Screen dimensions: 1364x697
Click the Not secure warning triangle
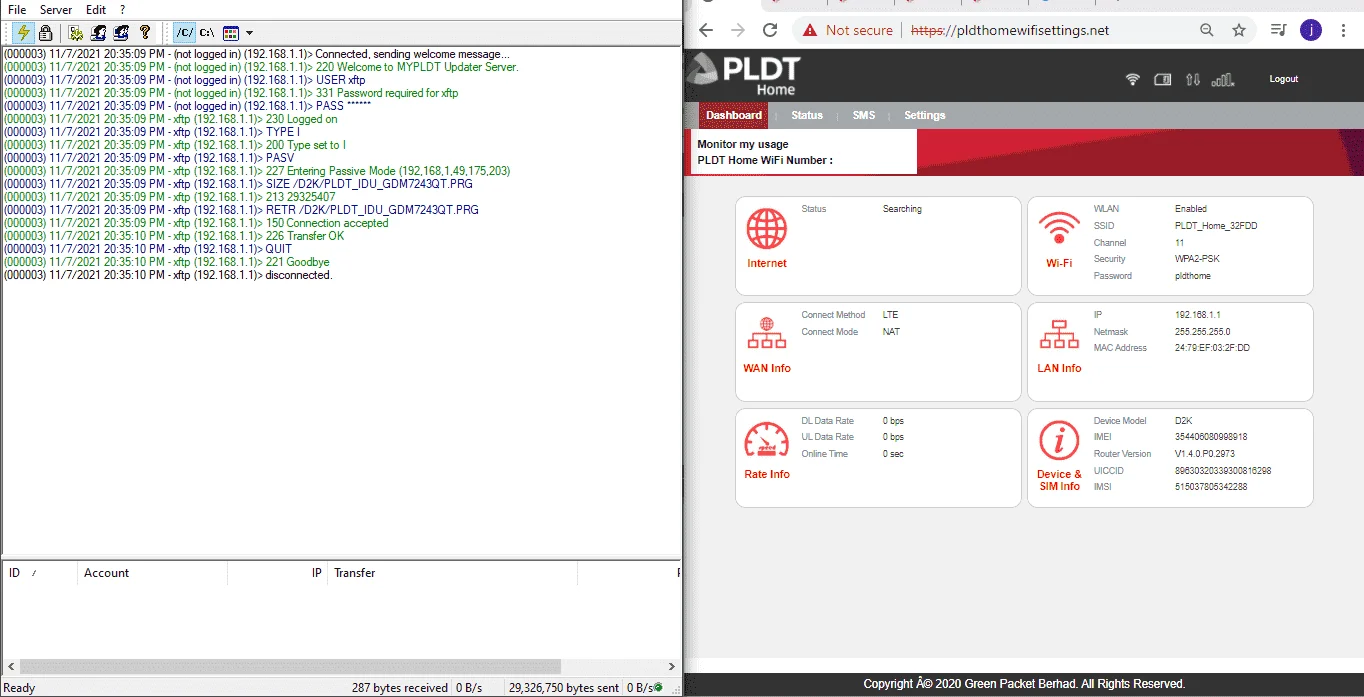coord(810,30)
